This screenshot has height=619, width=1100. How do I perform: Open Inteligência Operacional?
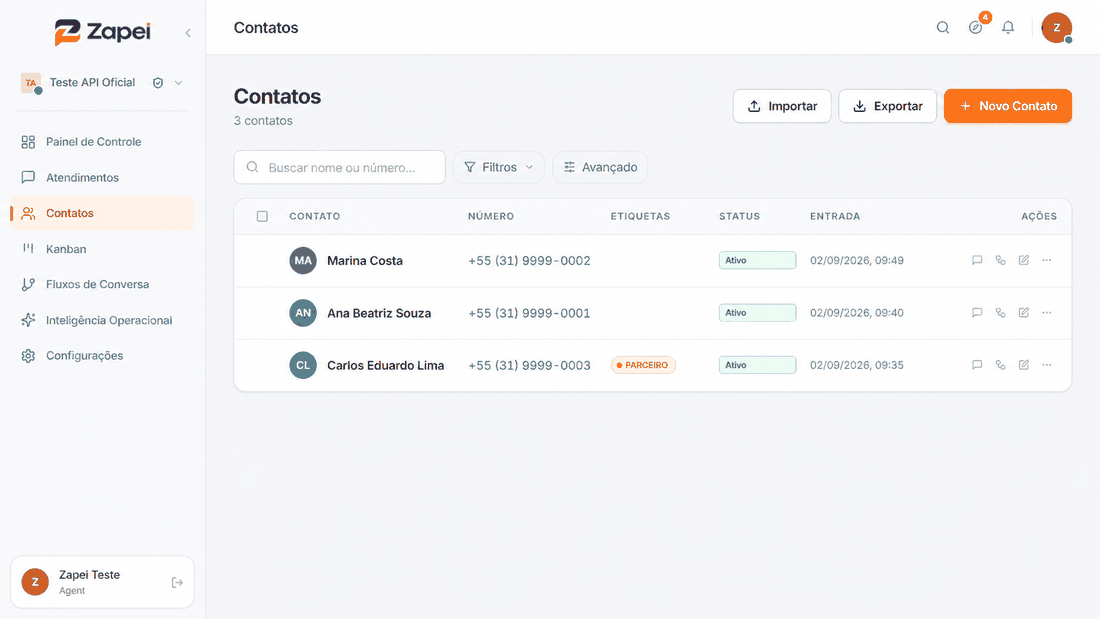[x=102, y=320]
